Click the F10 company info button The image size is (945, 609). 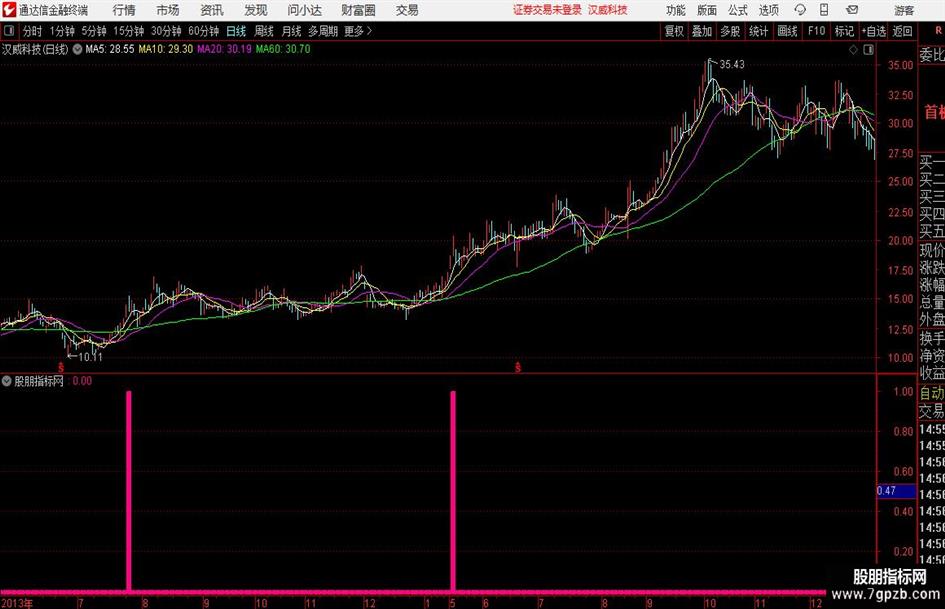[817, 31]
